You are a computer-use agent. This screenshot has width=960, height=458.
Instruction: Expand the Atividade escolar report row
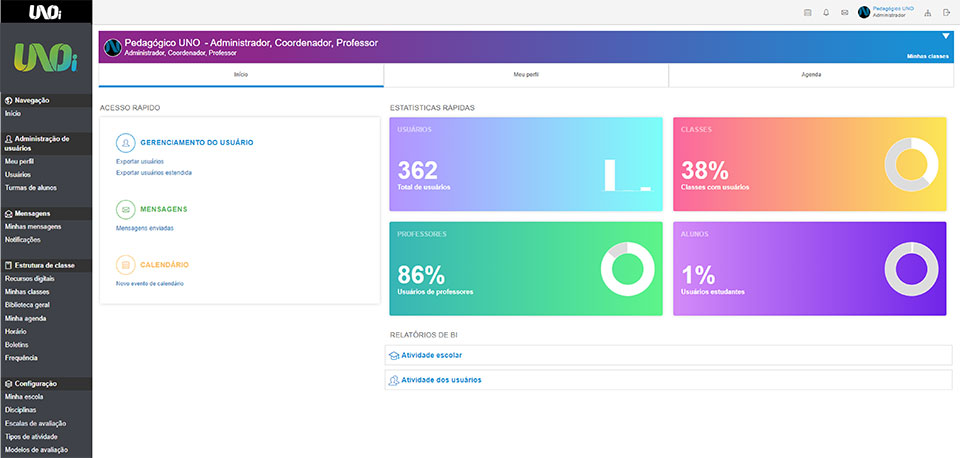tap(669, 355)
